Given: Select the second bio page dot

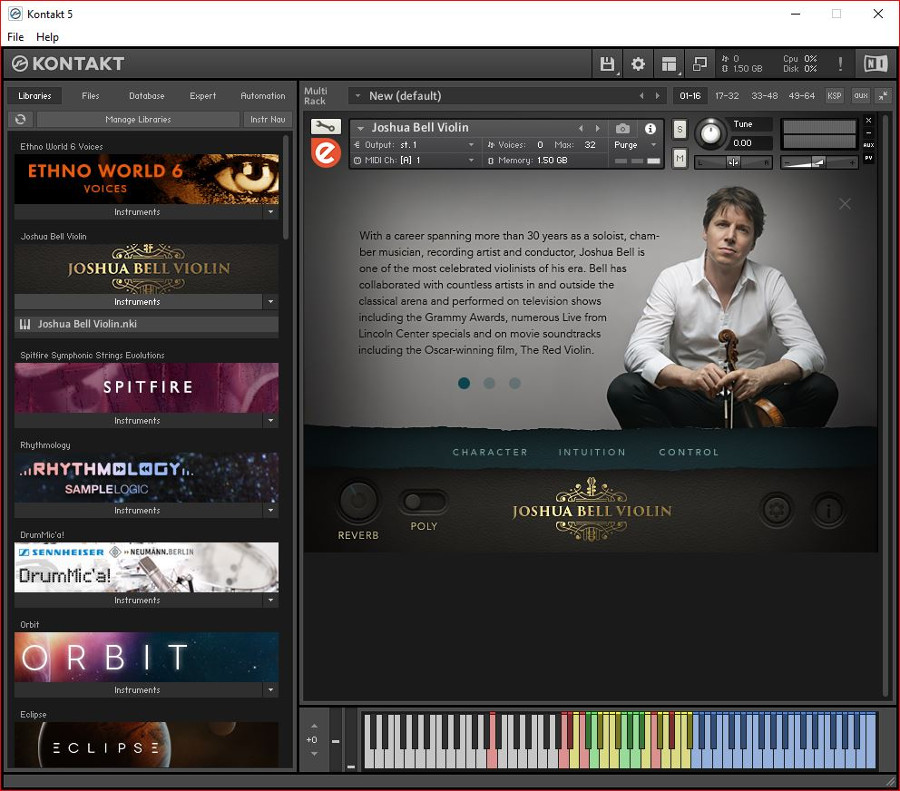Looking at the screenshot, I should click(489, 383).
